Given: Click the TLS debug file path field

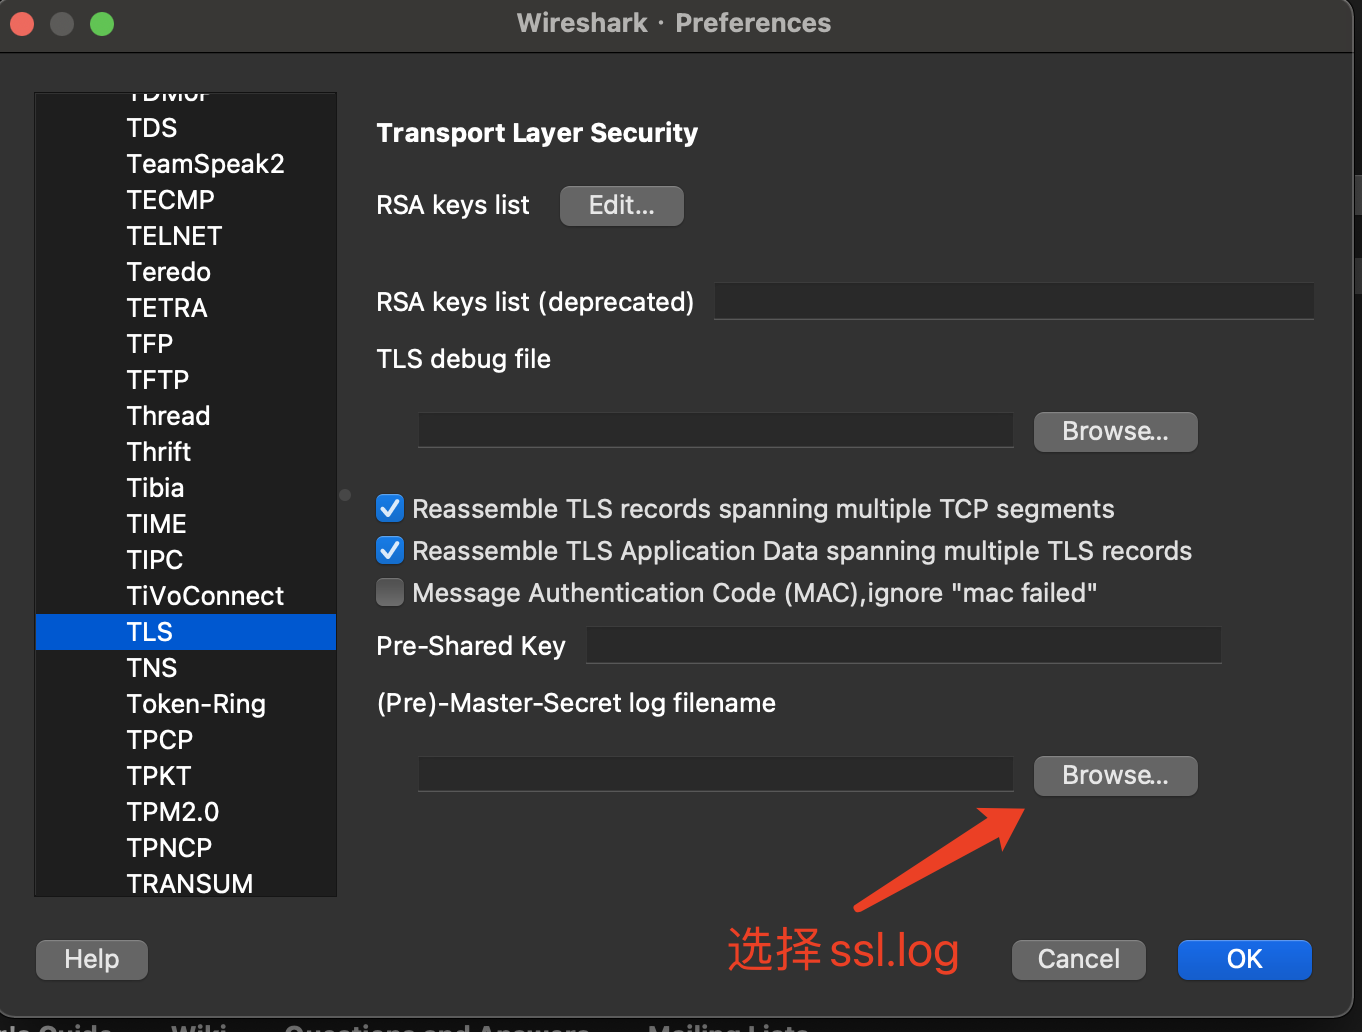Looking at the screenshot, I should 715,431.
